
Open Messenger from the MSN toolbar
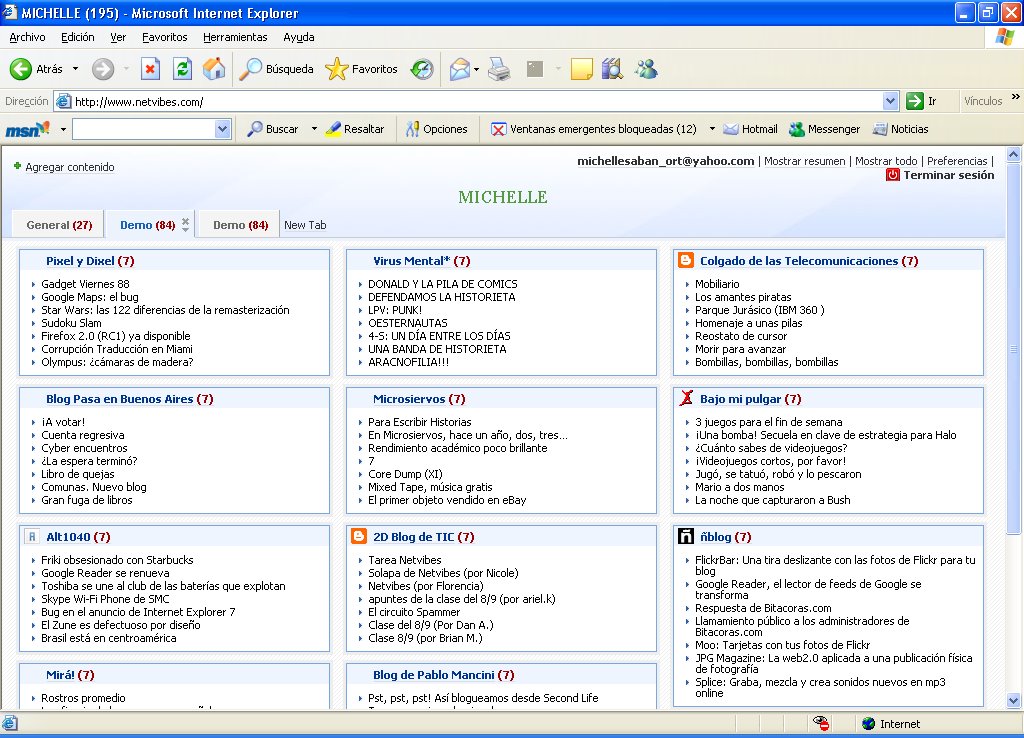[824, 129]
